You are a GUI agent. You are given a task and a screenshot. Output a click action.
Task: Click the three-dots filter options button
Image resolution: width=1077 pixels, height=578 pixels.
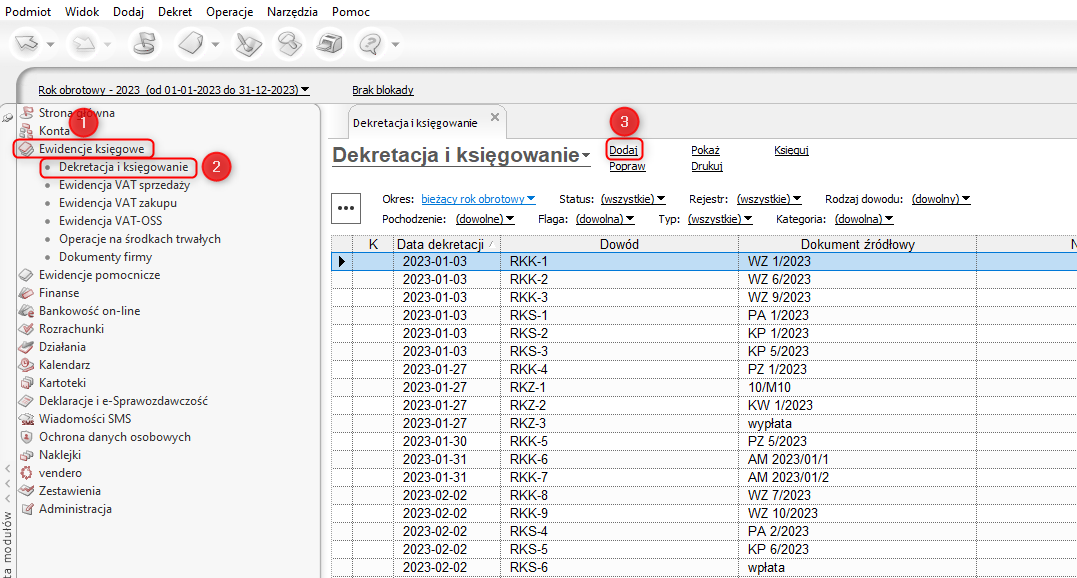346,208
